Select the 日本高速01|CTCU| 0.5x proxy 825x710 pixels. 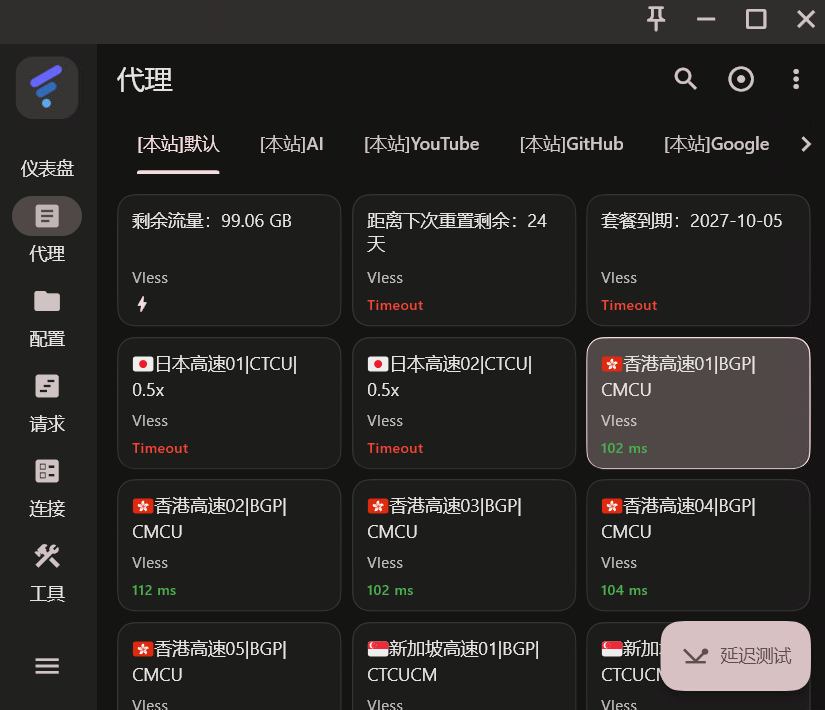click(229, 403)
